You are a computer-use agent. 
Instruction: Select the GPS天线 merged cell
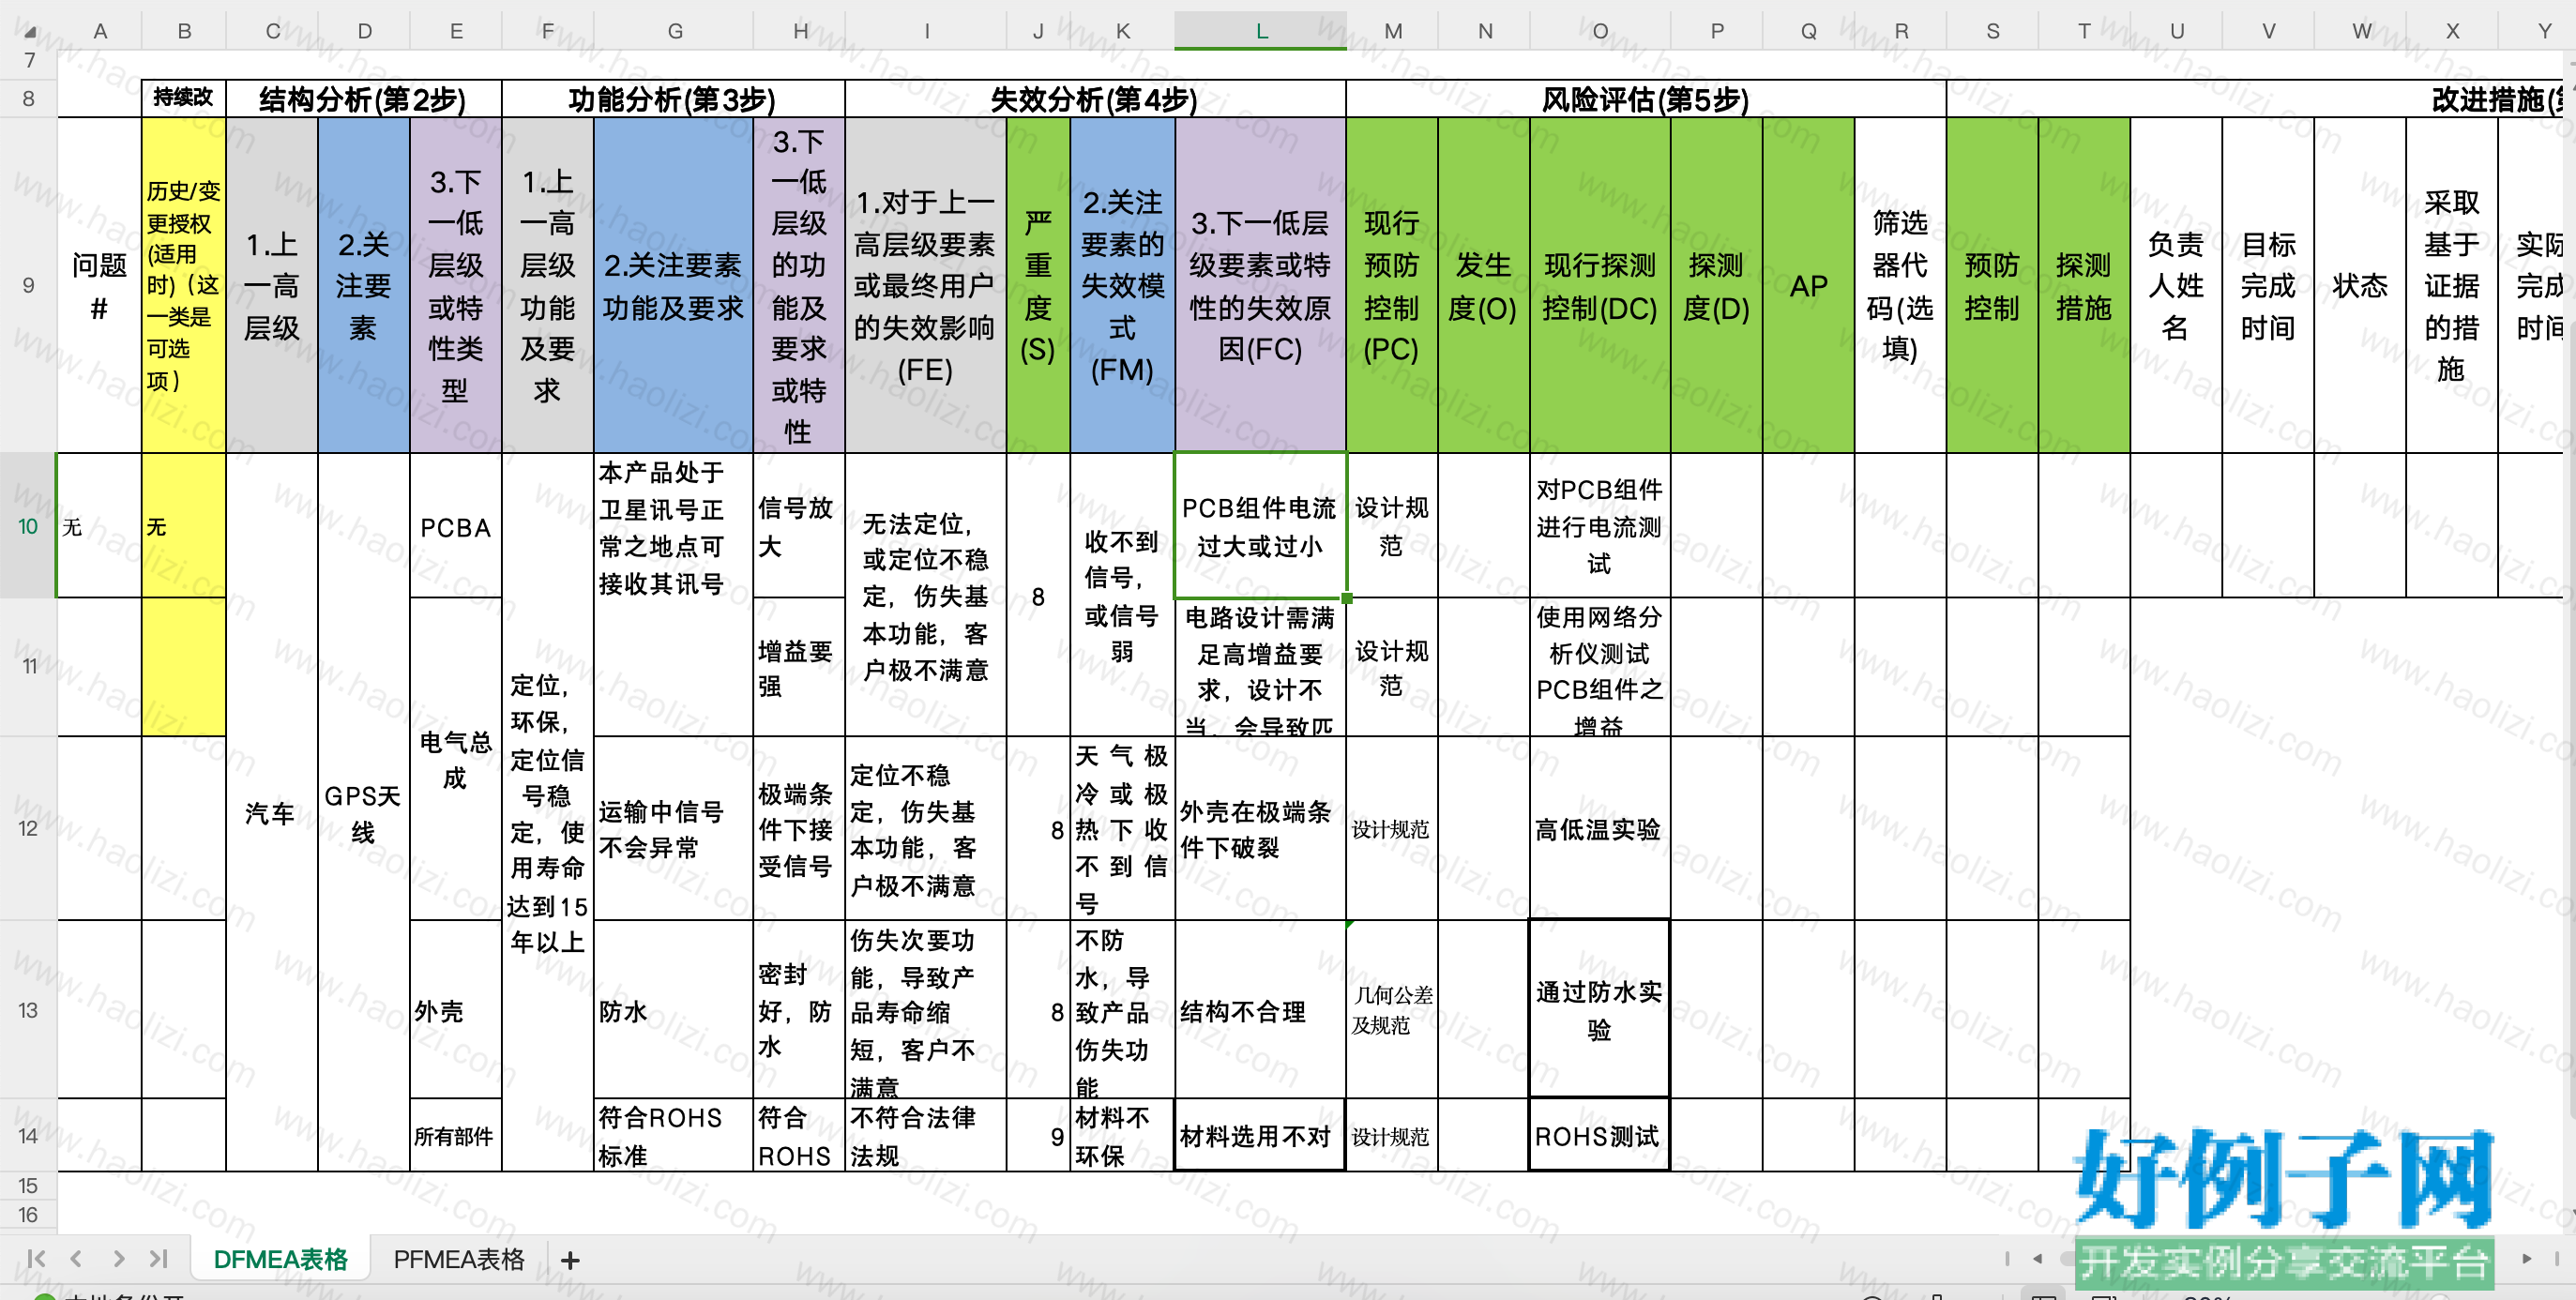pyautogui.click(x=364, y=812)
